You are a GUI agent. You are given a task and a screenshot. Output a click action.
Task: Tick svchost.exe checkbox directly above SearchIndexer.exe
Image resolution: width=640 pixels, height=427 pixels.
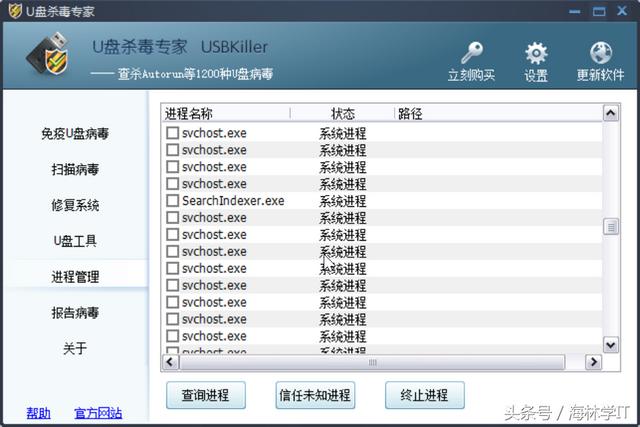coord(173,184)
